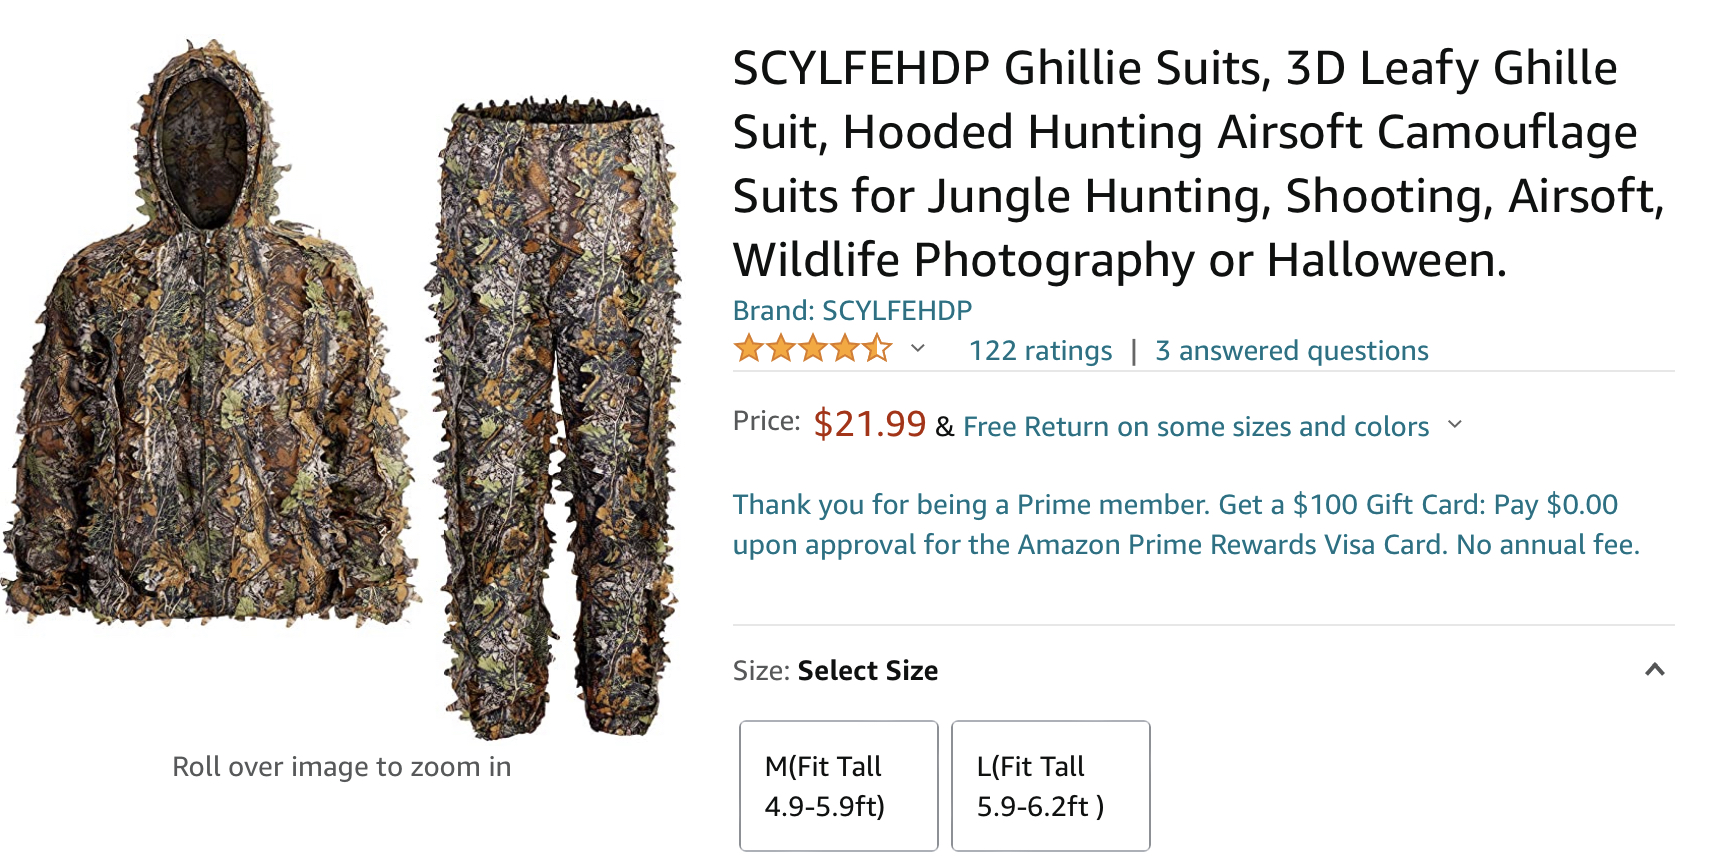Click the 'Roll over image to zoom in' caption
Image resolution: width=1710 pixels, height=863 pixels.
pos(341,767)
